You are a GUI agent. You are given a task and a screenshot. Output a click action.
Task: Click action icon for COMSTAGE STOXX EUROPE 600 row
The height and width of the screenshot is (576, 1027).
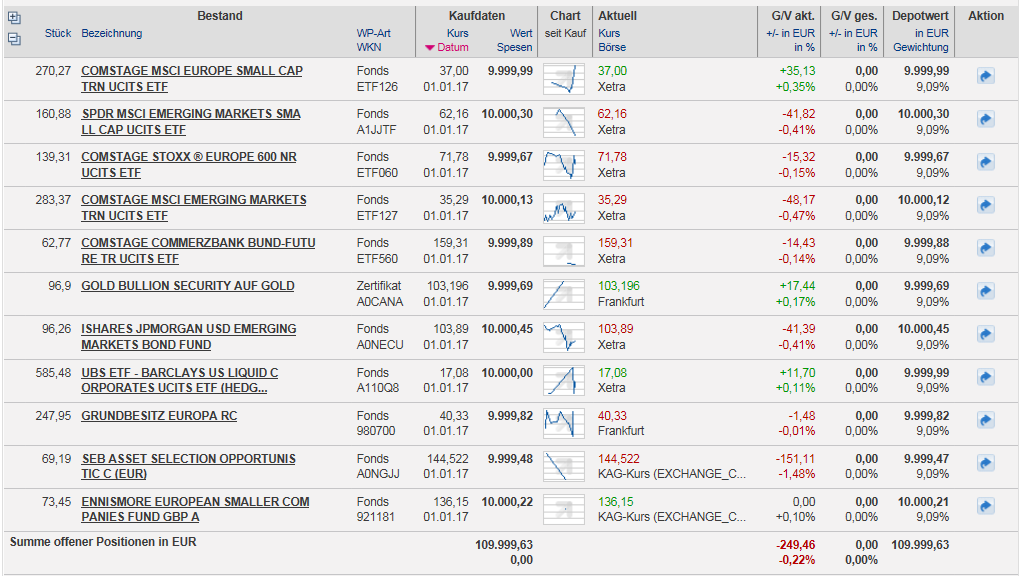pos(986,162)
